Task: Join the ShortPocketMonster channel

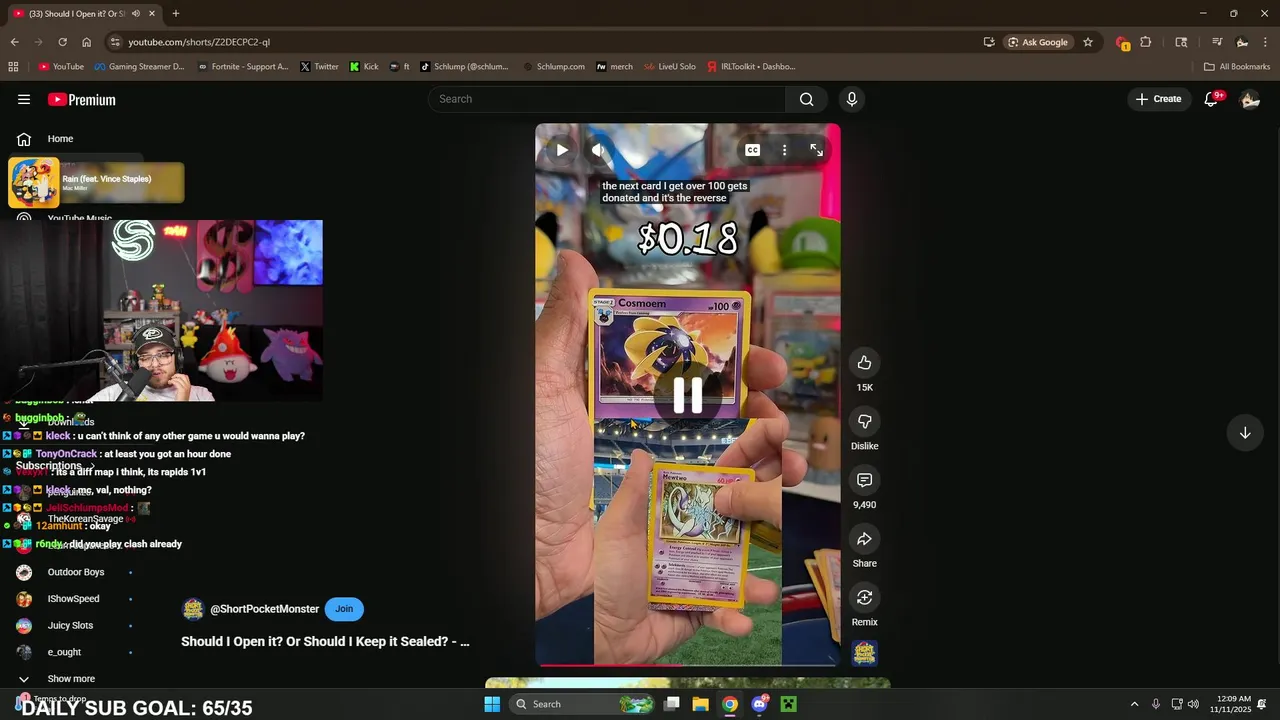Action: click(x=344, y=609)
